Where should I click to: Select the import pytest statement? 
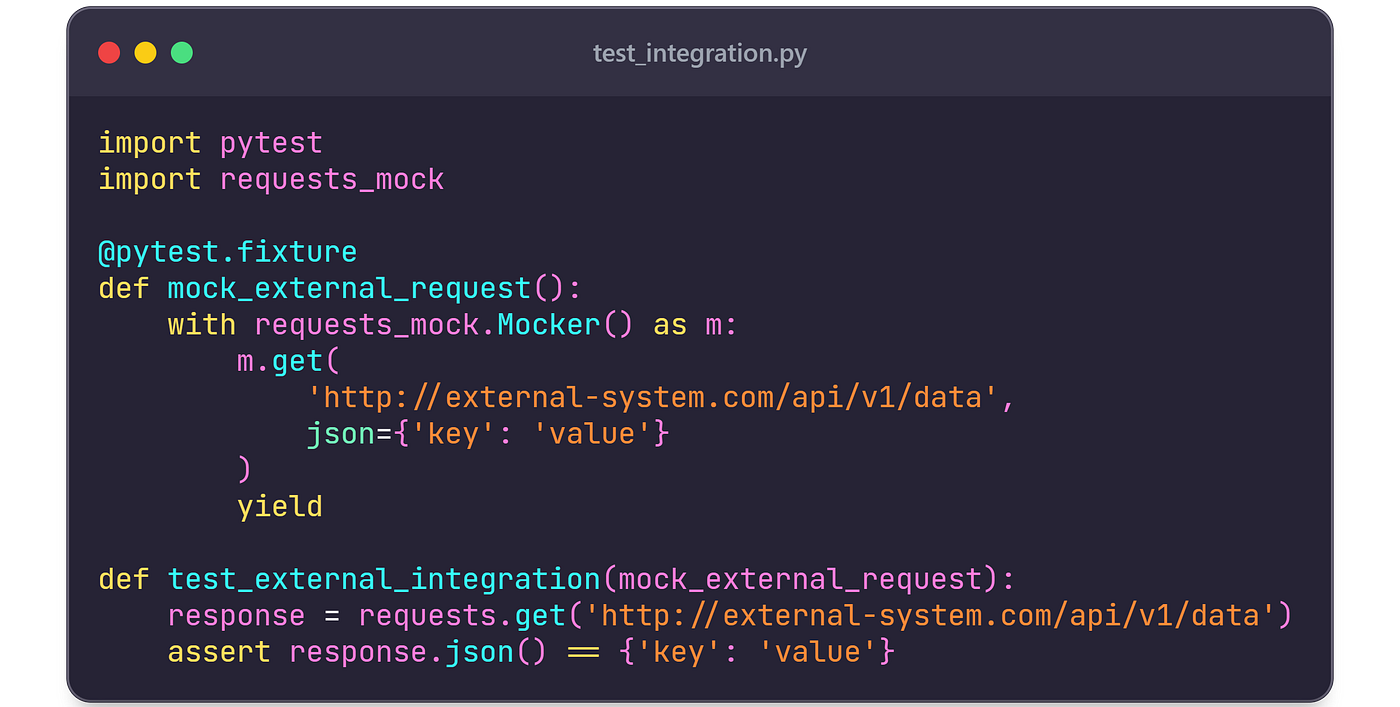pyautogui.click(x=210, y=142)
